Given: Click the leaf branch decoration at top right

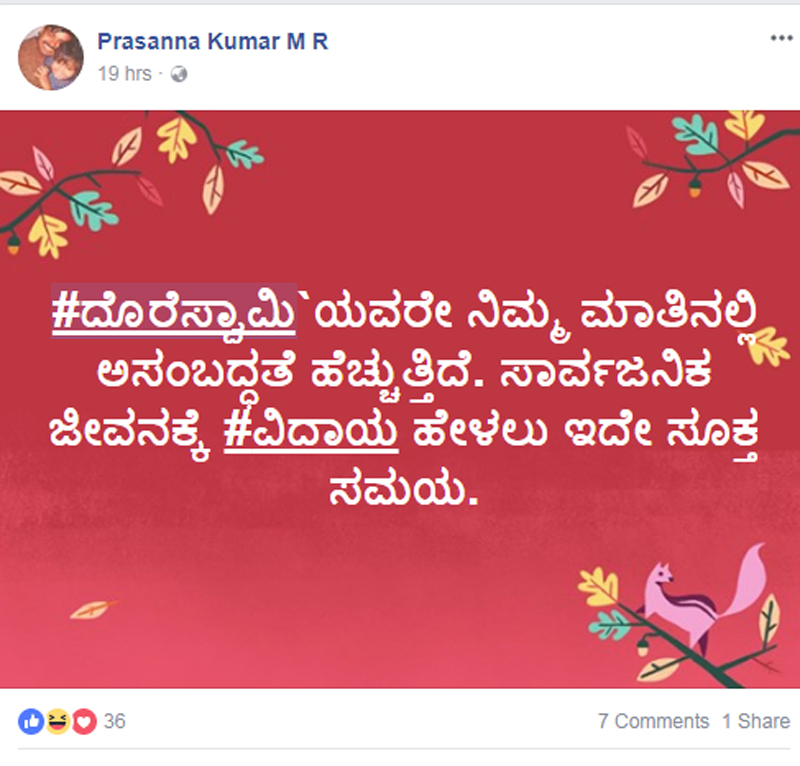Looking at the screenshot, I should 712,158.
